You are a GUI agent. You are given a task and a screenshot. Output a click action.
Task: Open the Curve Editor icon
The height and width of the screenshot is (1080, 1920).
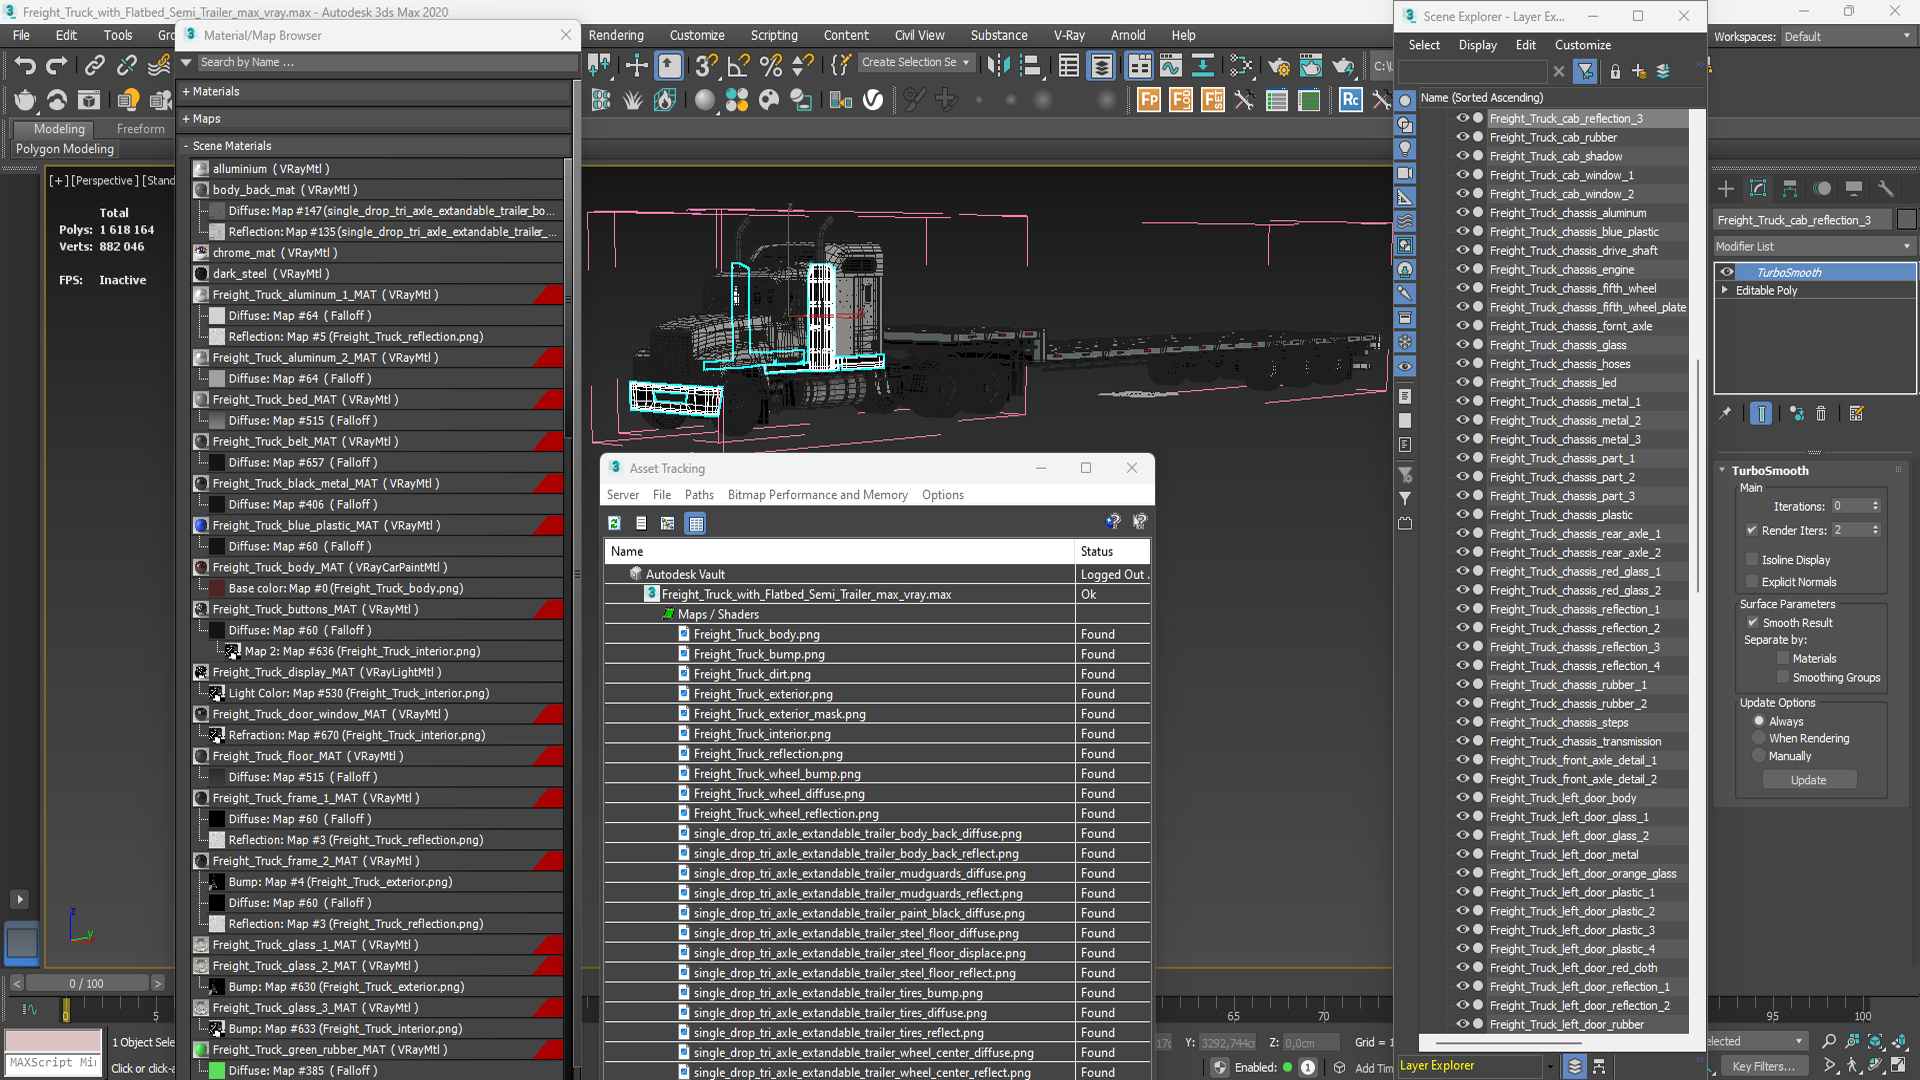tap(1170, 66)
